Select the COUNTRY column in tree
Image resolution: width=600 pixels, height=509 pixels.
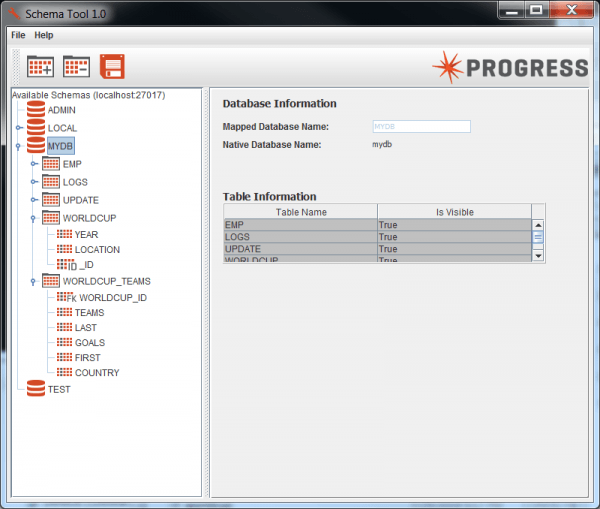click(96, 373)
